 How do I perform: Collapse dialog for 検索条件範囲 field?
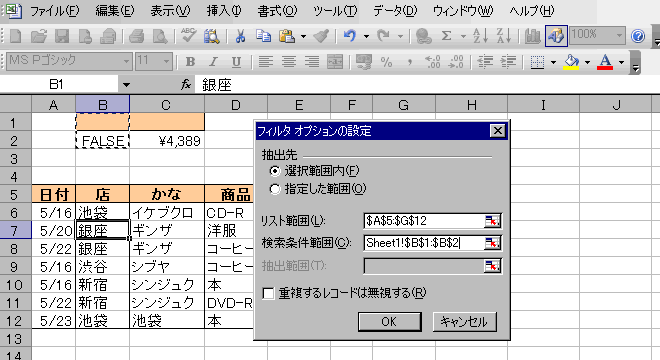(492, 243)
